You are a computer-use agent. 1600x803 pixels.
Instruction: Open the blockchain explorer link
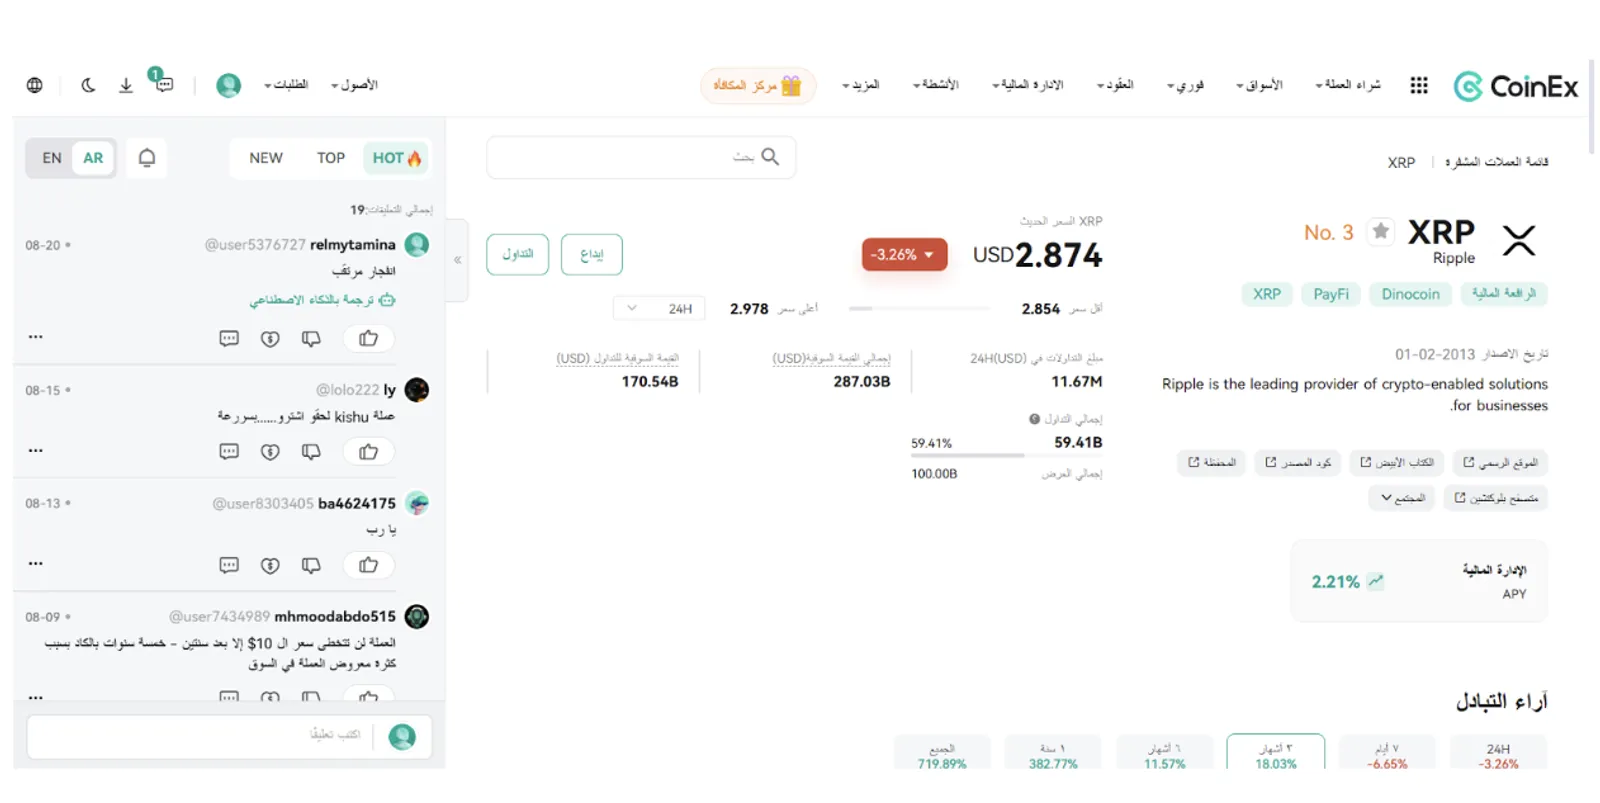pos(1496,498)
